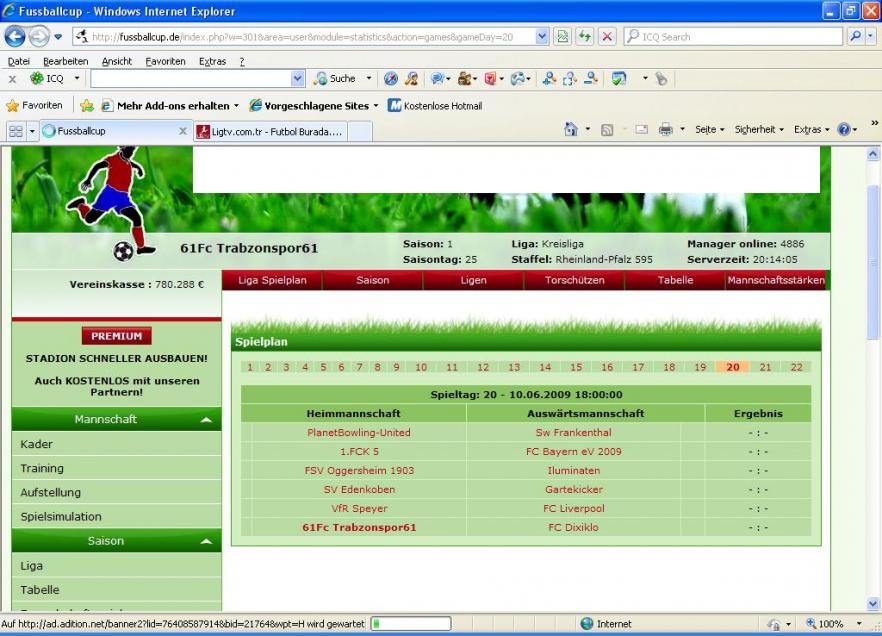Expand the Sicherheit menu dropdown
This screenshot has width=882, height=636.
761,130
